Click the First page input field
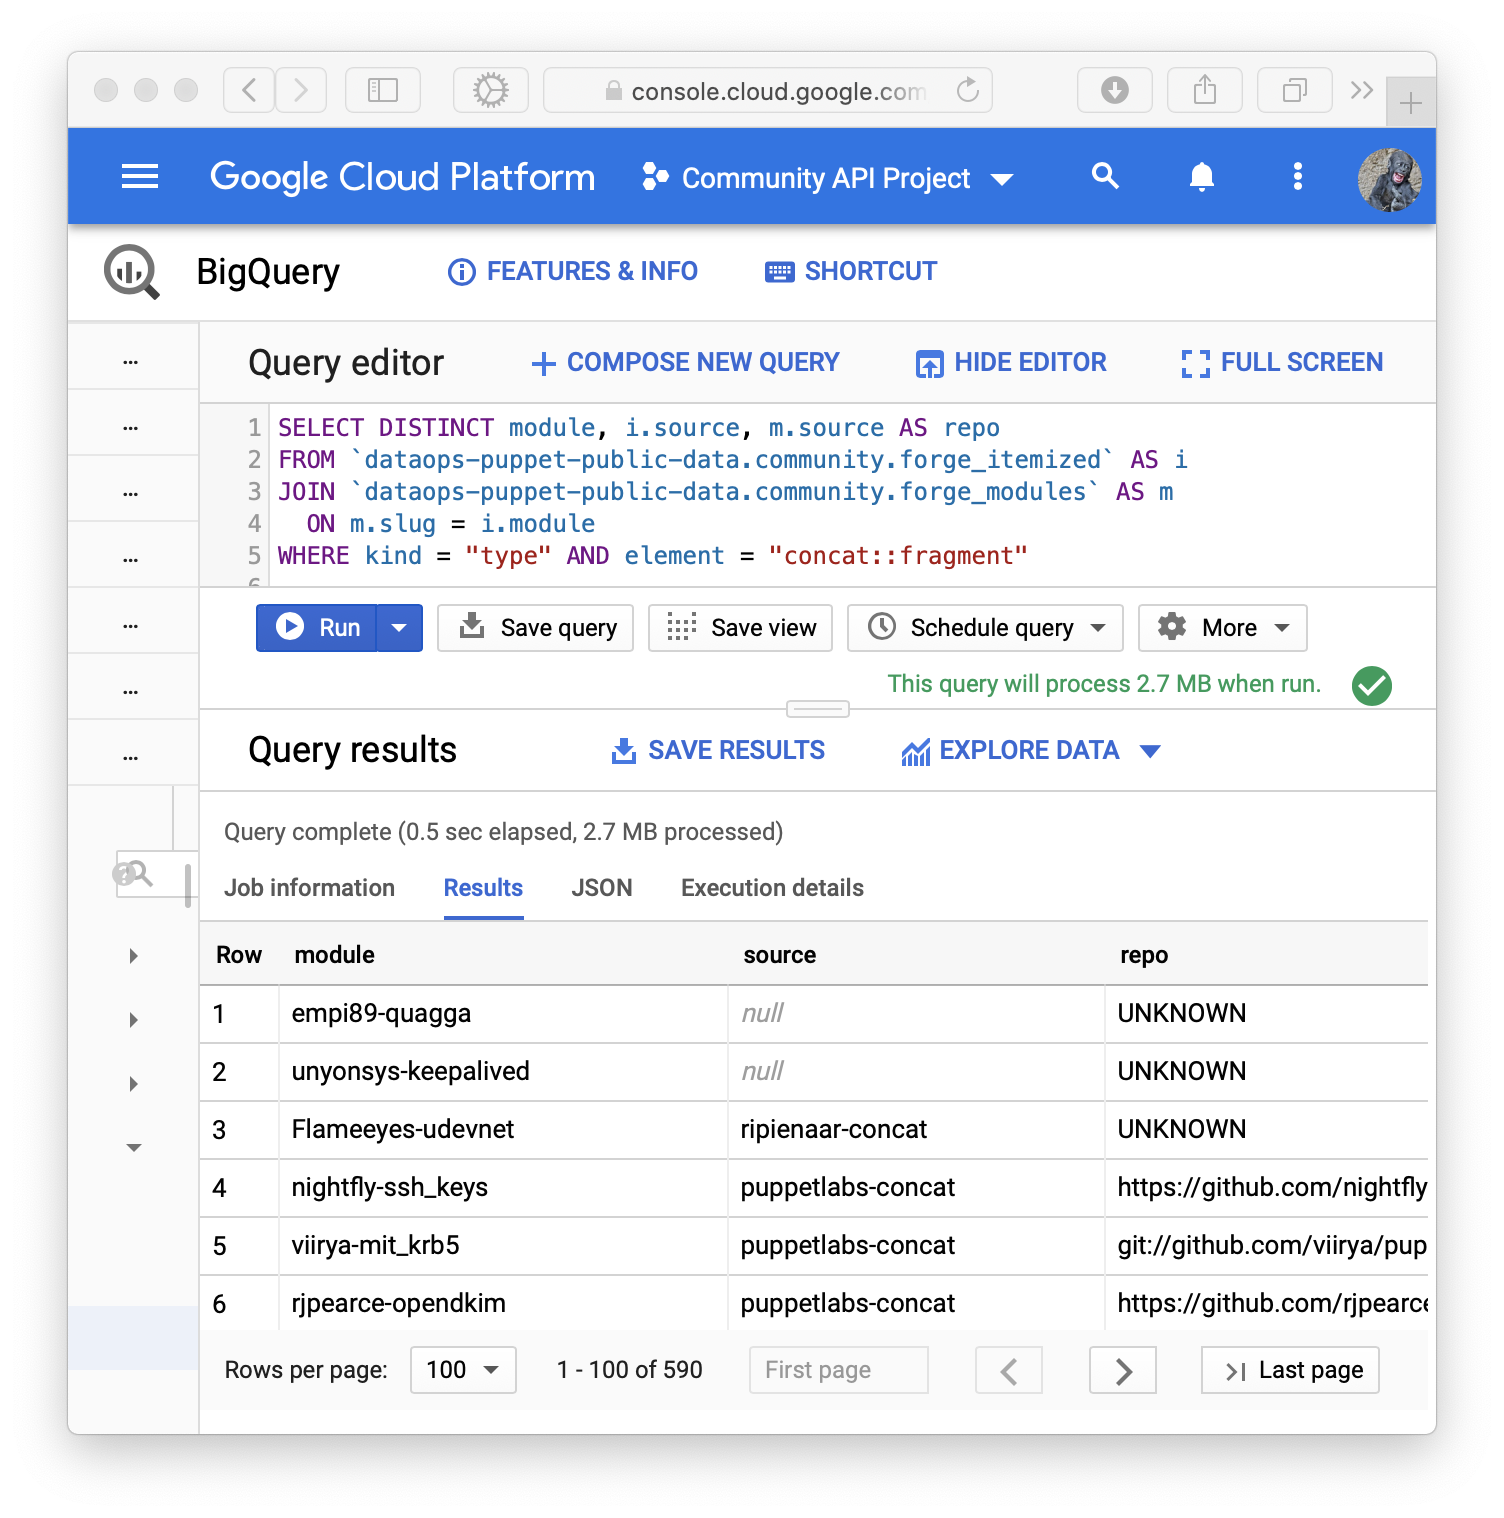The width and height of the screenshot is (1504, 1518). click(837, 1370)
